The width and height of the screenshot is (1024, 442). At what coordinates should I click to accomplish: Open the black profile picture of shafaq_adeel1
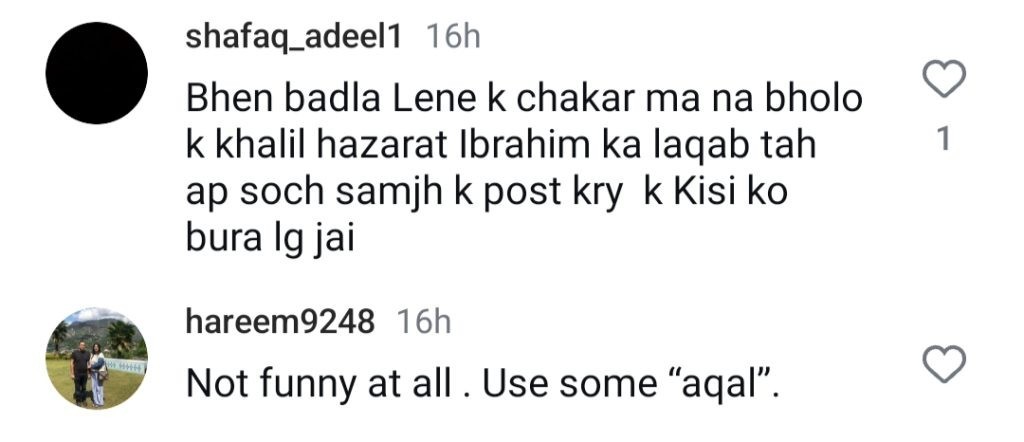(x=97, y=73)
